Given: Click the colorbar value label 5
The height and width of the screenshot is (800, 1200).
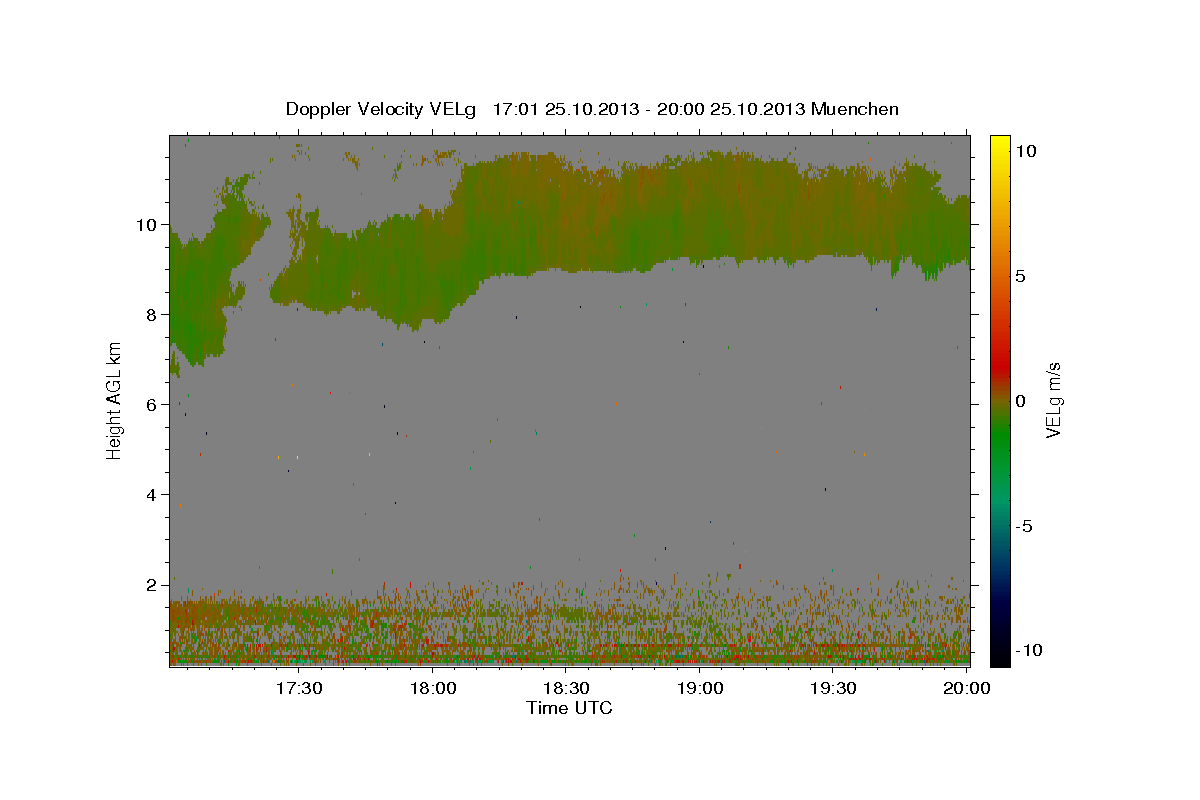Looking at the screenshot, I should [1019, 276].
